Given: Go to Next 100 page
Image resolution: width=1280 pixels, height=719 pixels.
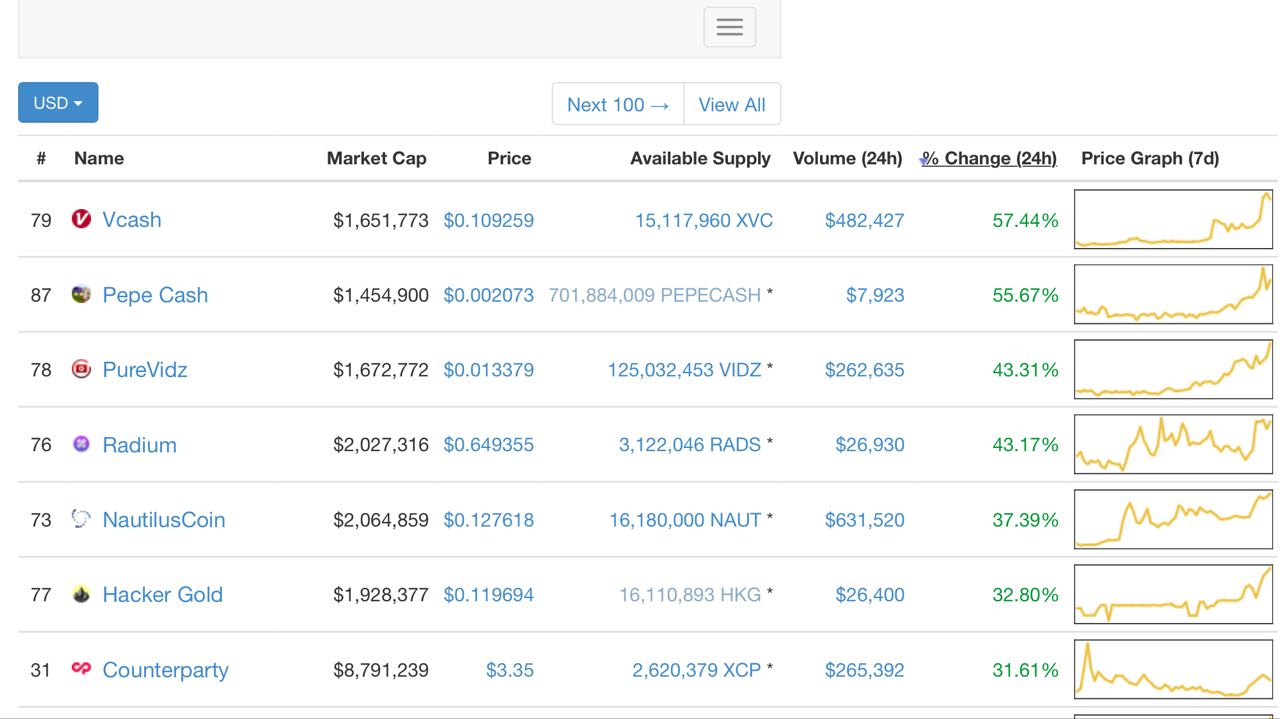Looking at the screenshot, I should point(618,104).
